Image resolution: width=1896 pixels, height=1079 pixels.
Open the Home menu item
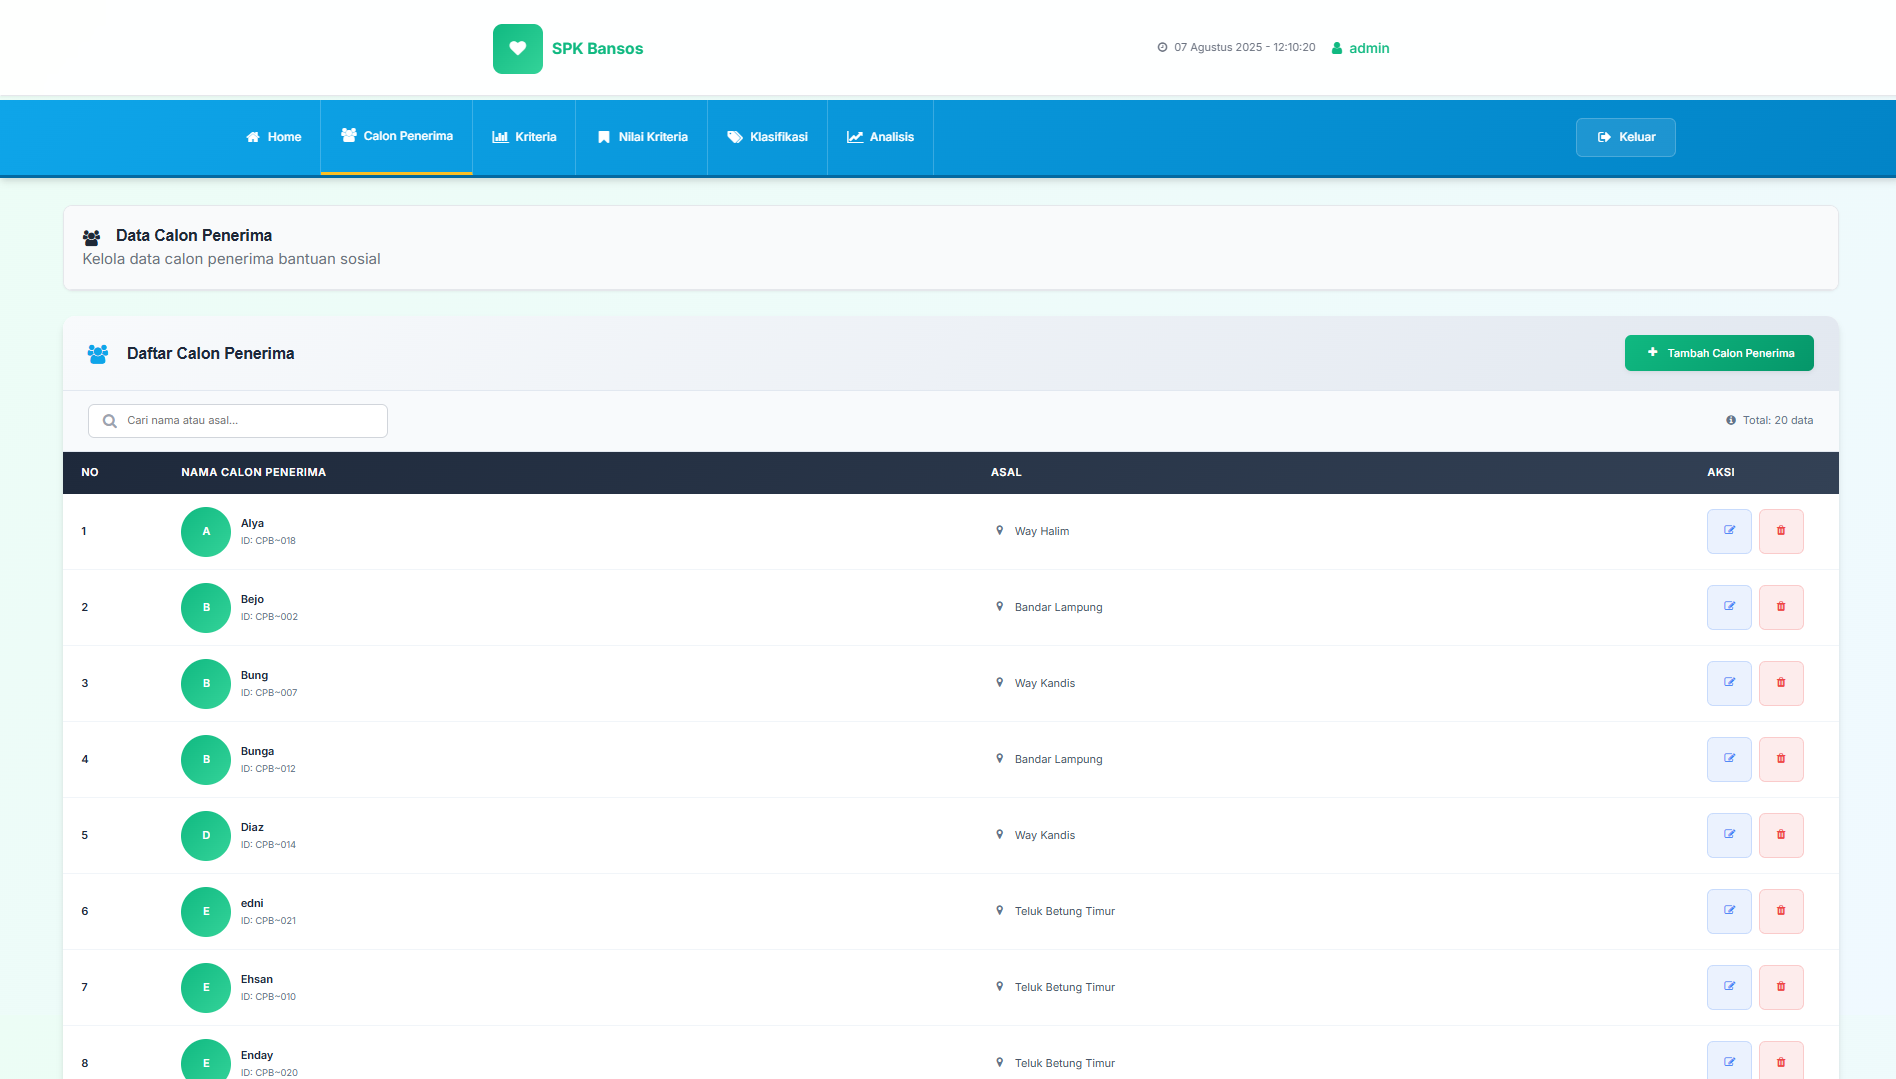274,137
